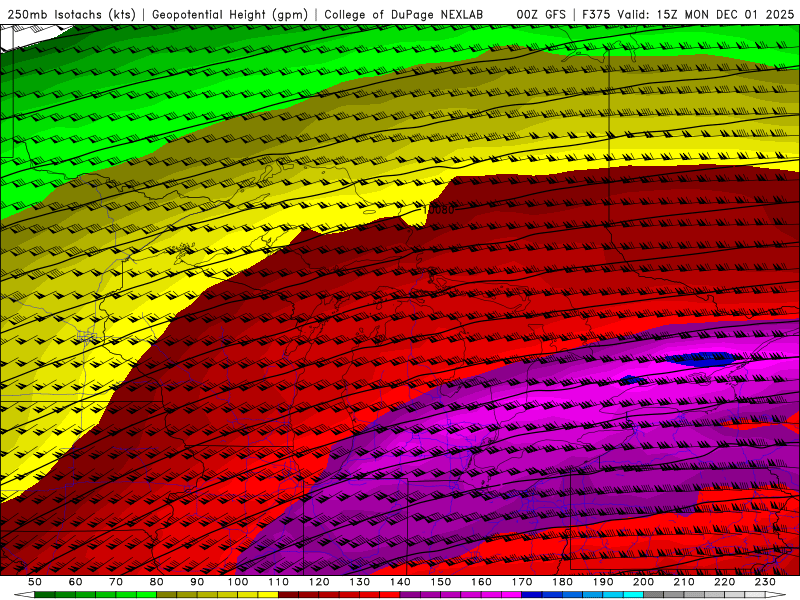Click the '150' value on the color scale
Screen dimensions: 800x600
click(441, 582)
